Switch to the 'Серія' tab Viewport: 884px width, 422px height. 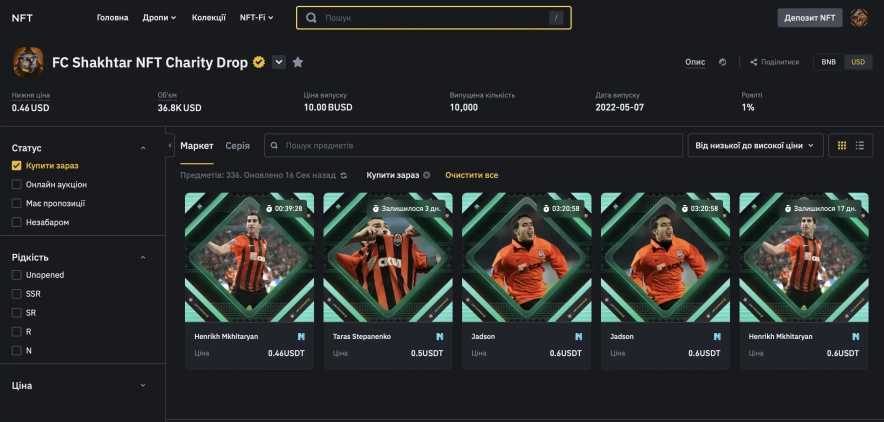click(238, 146)
